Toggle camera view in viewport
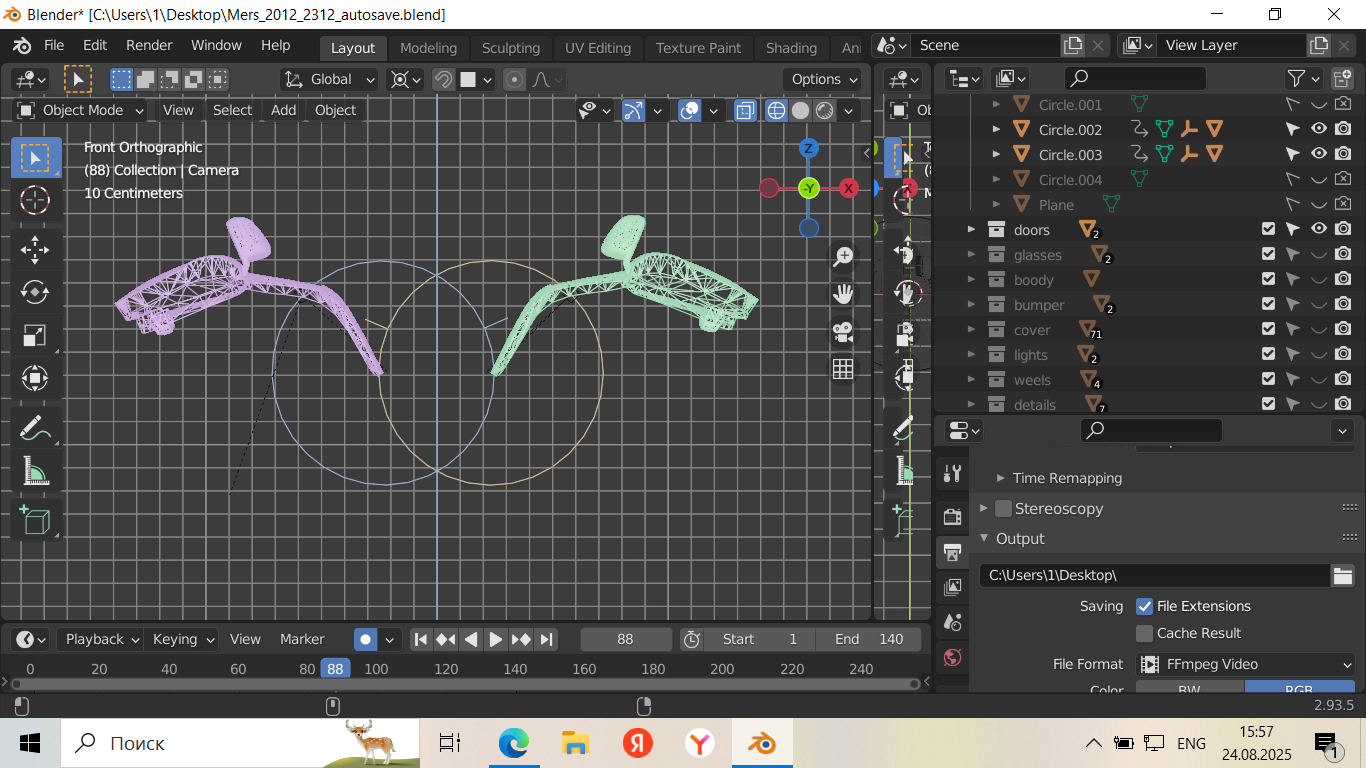1366x768 pixels. pyautogui.click(x=843, y=331)
